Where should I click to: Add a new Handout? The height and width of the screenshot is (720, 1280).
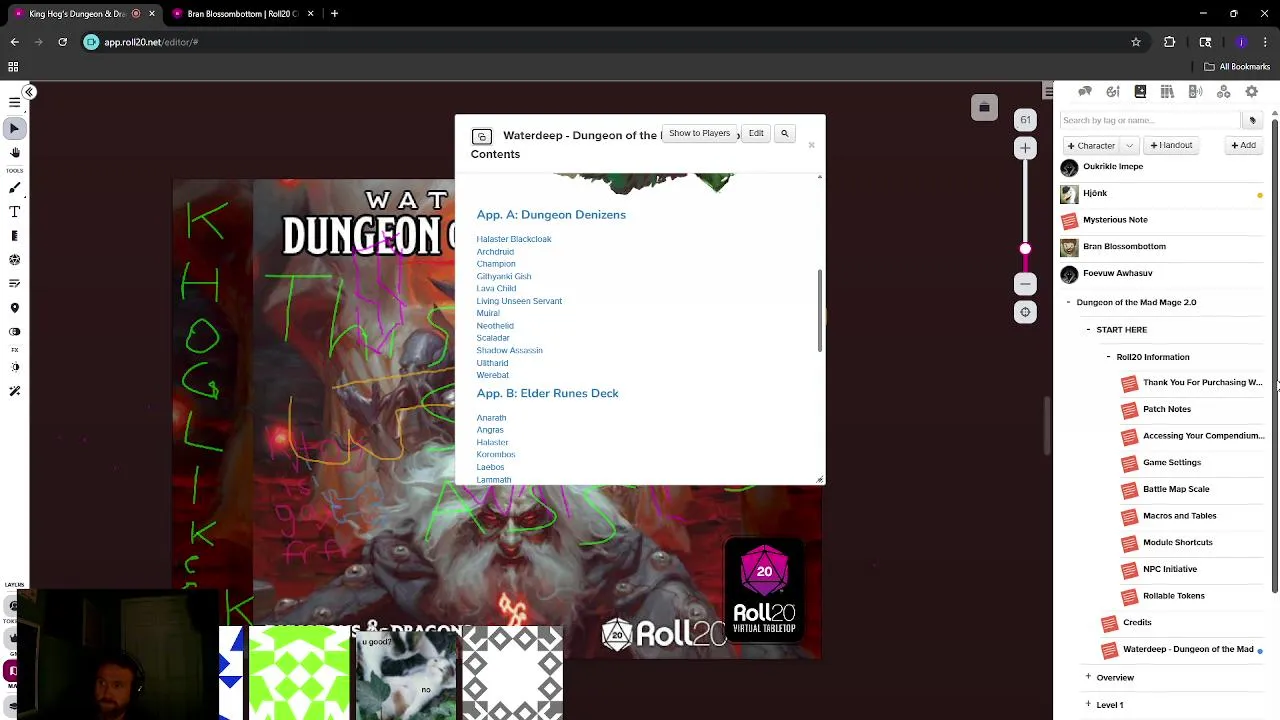point(1171,145)
